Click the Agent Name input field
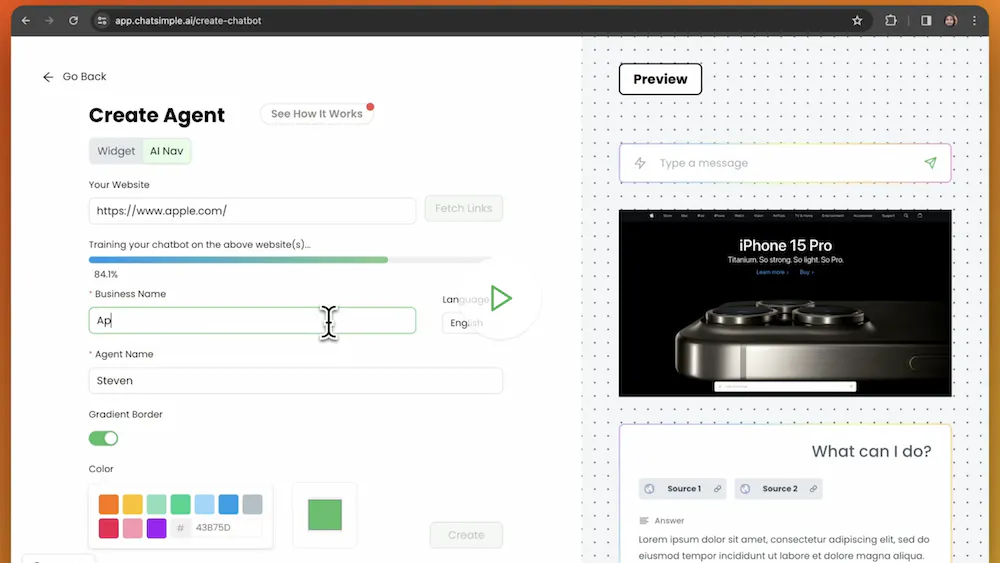The width and height of the screenshot is (1000, 563). (x=295, y=381)
